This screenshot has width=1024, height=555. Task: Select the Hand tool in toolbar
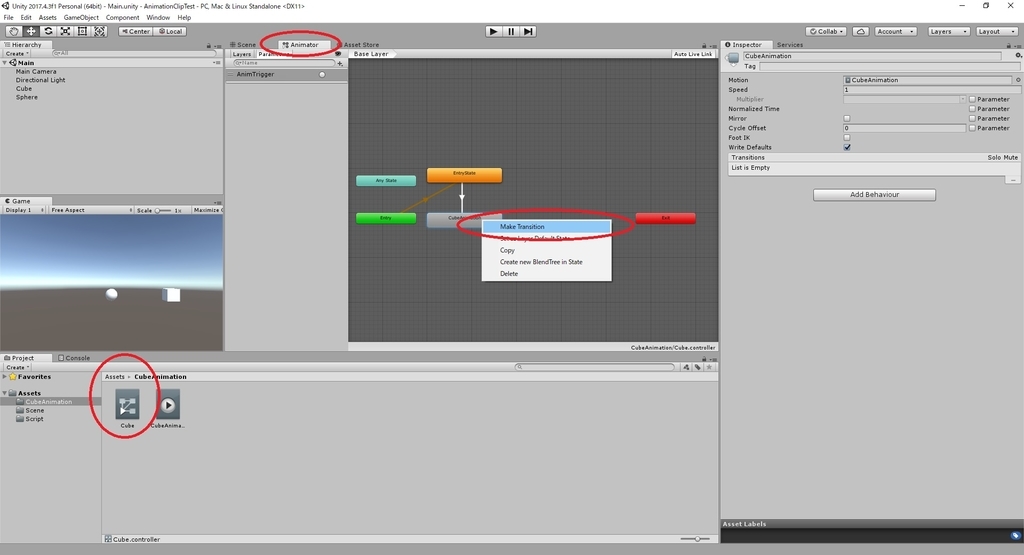13,31
